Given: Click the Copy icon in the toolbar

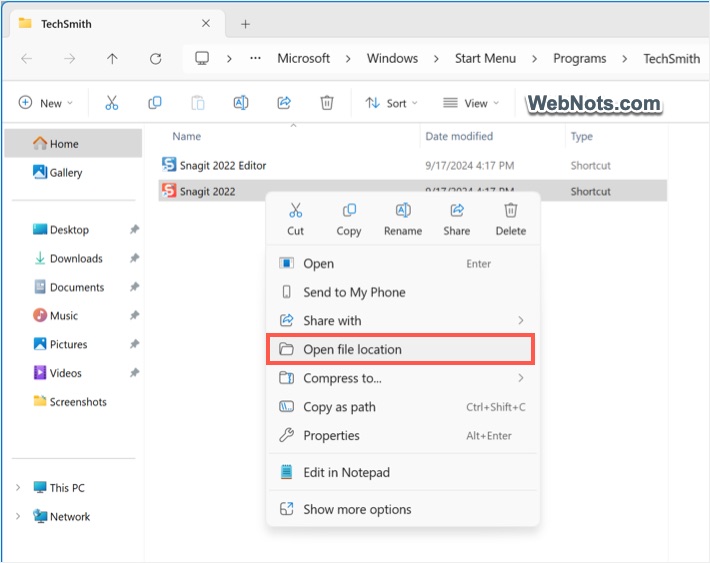Looking at the screenshot, I should [155, 103].
